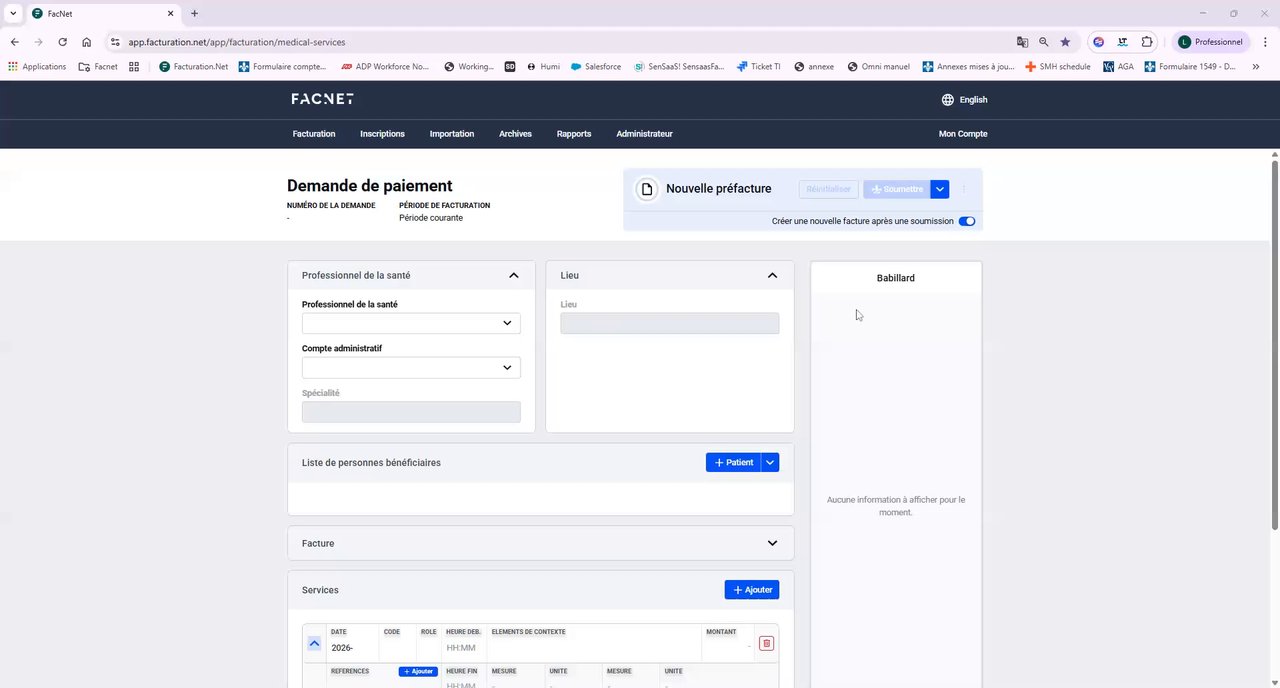Click the Babillard panel title

(896, 278)
